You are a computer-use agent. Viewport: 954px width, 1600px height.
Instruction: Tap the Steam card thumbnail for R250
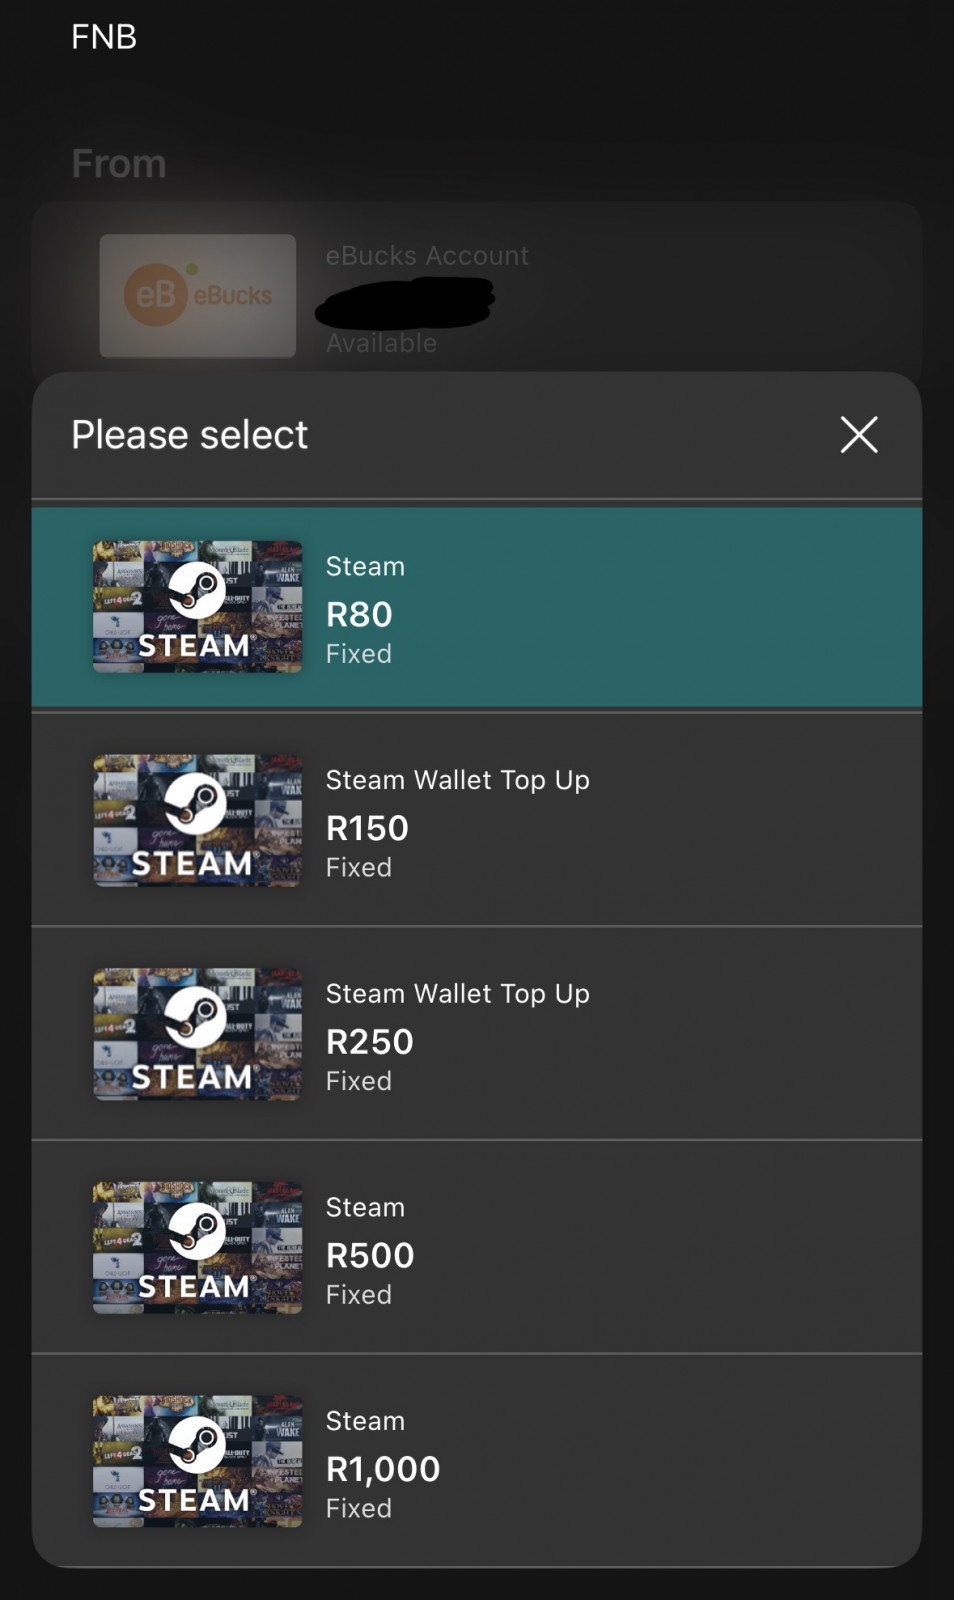(x=197, y=1035)
